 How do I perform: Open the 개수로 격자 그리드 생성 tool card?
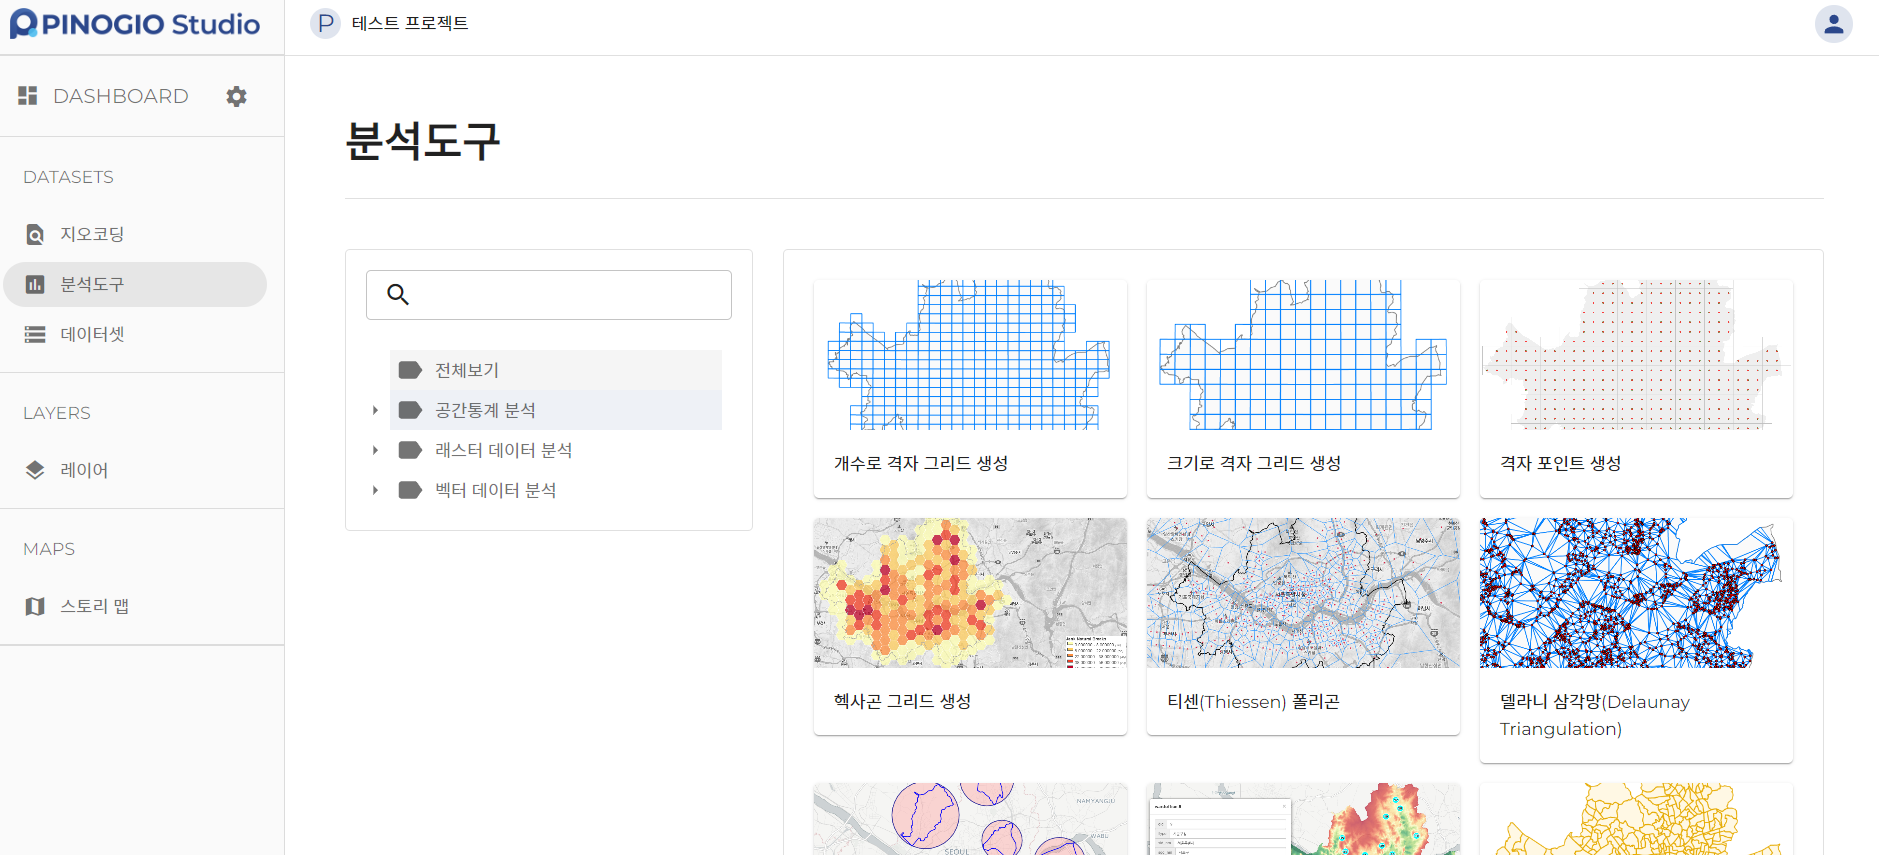[x=970, y=388]
